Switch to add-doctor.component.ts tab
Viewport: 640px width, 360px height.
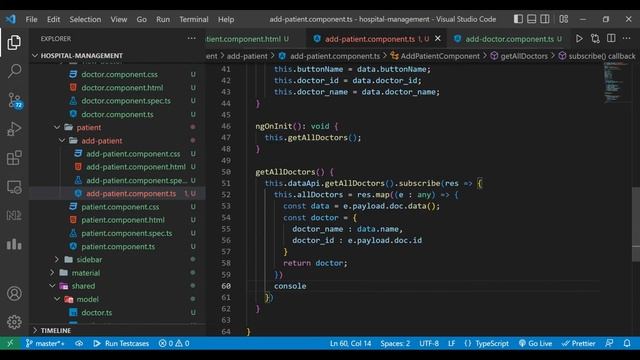point(509,39)
